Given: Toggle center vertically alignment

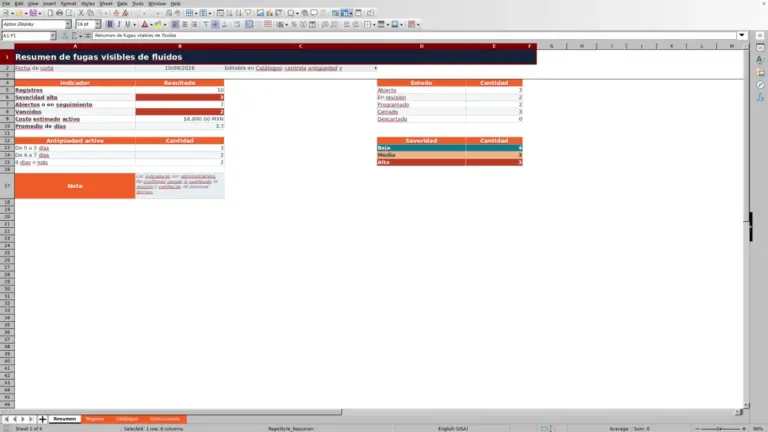Looking at the screenshot, I should (x=215, y=24).
